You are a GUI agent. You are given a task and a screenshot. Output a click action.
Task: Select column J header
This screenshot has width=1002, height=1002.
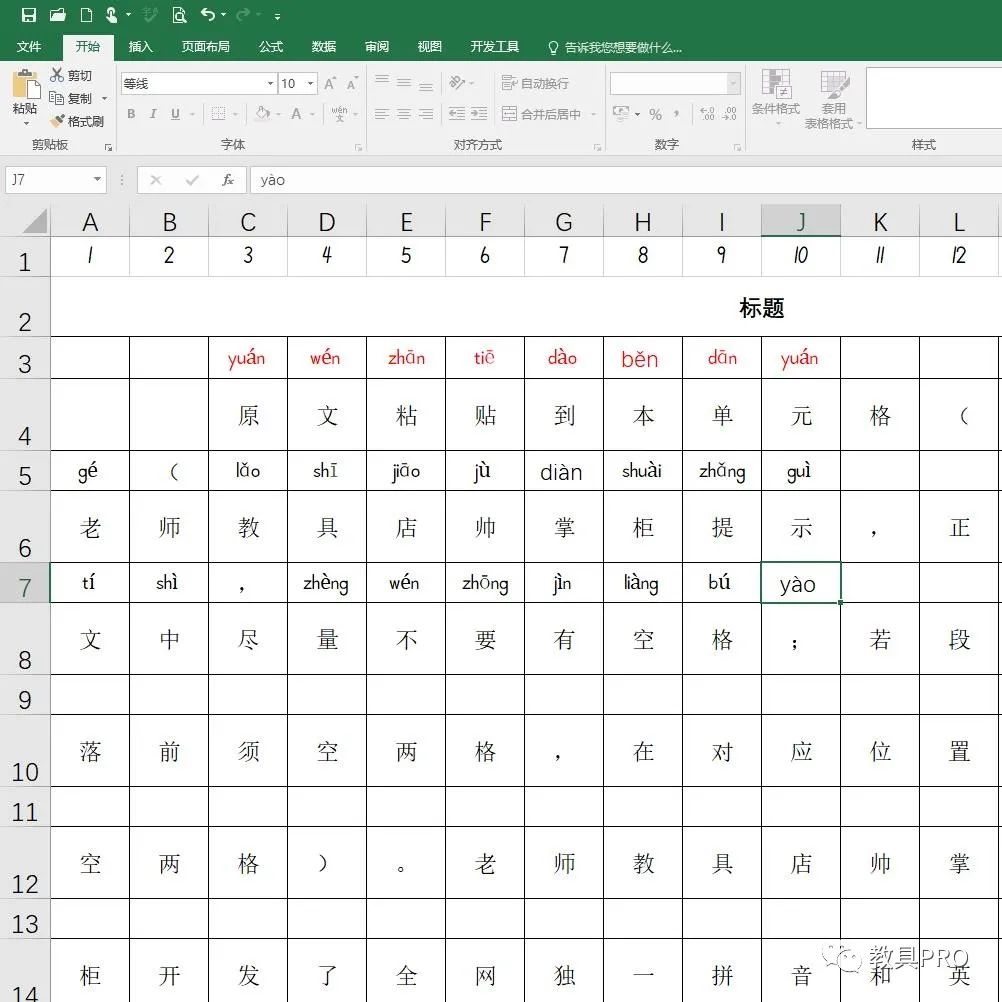point(801,221)
